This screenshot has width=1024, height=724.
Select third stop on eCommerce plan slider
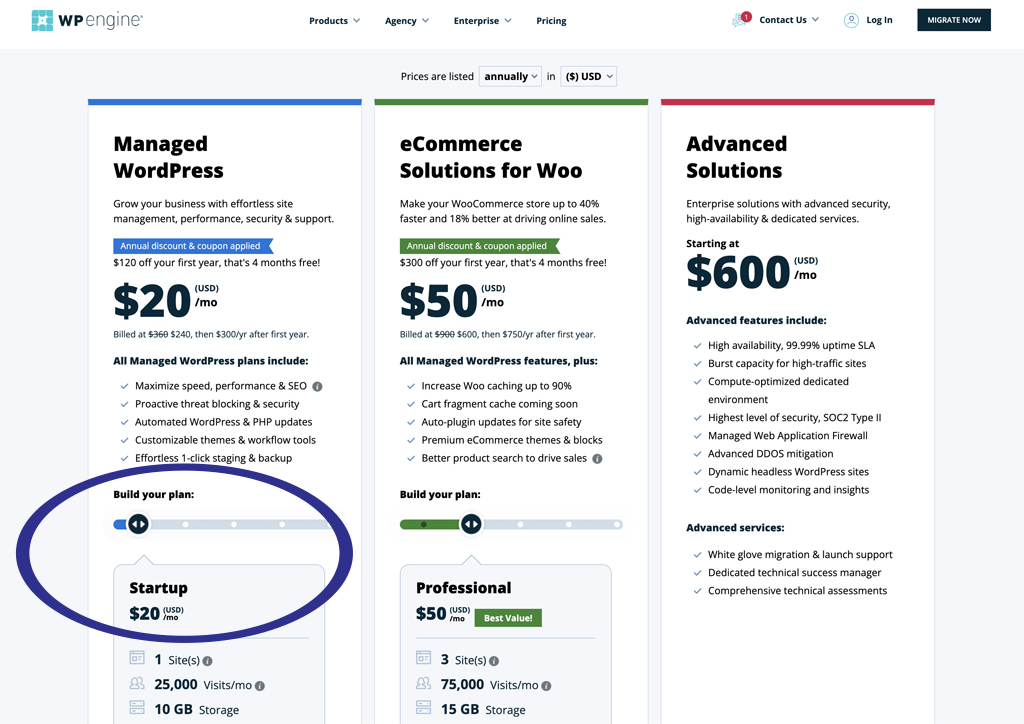(x=520, y=524)
